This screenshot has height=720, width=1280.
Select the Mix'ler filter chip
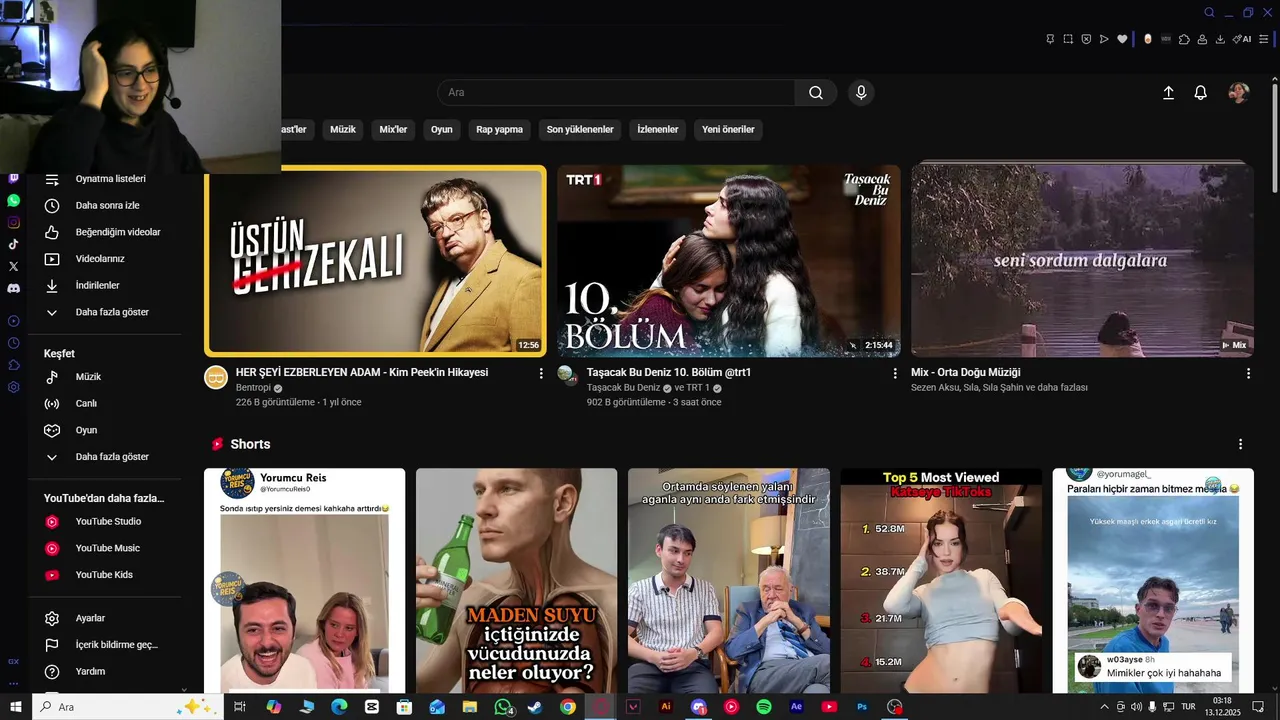point(393,130)
